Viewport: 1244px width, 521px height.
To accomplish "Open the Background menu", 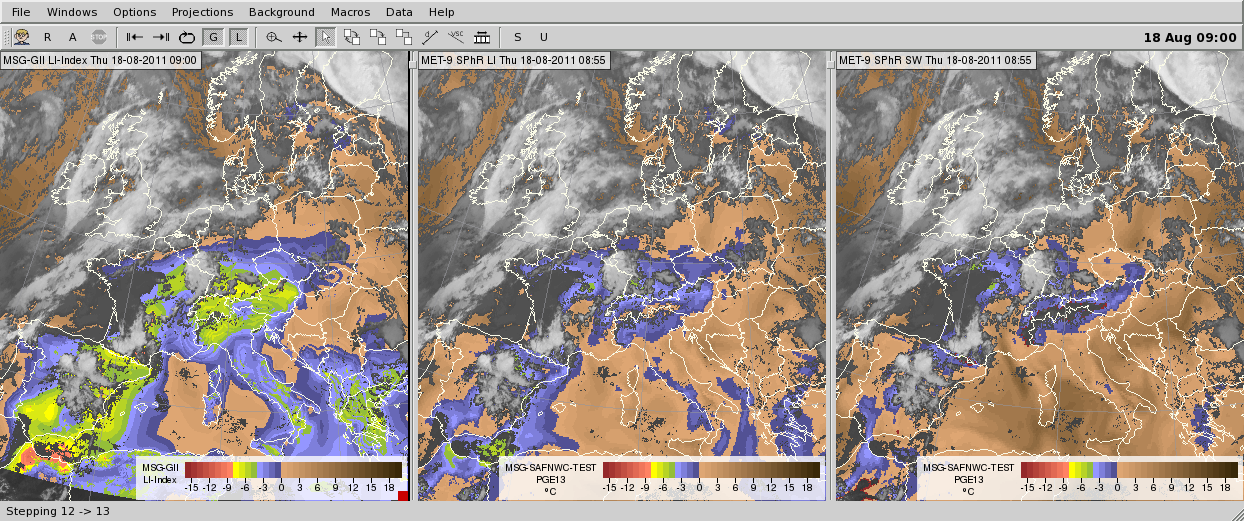I will click(x=282, y=12).
